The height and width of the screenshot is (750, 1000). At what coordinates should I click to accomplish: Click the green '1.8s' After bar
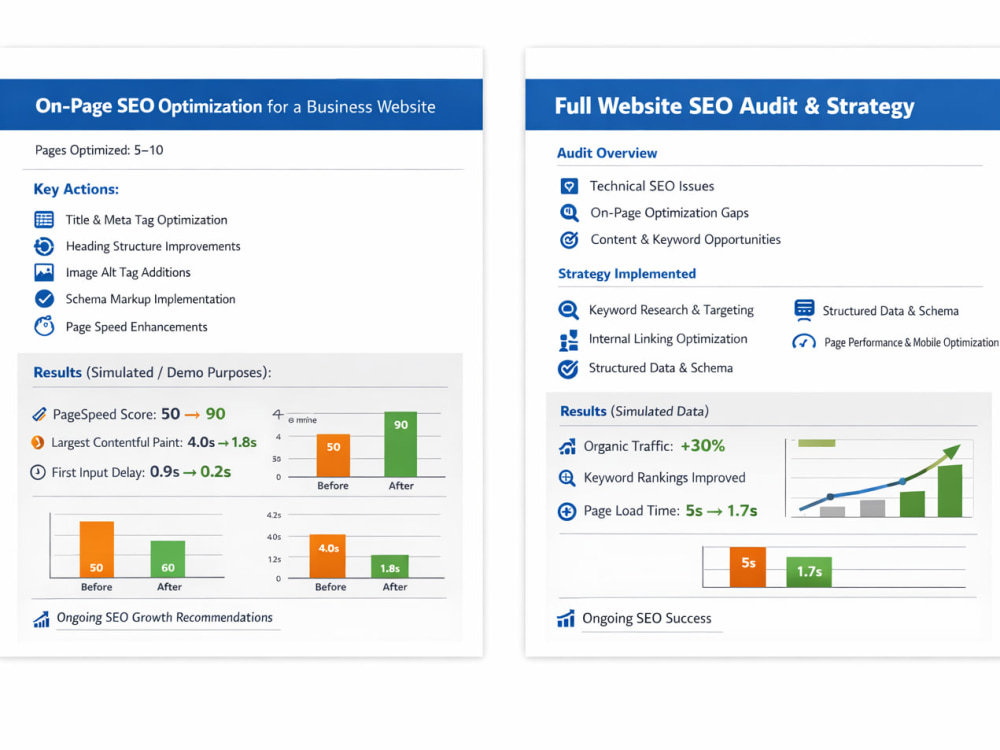pyautogui.click(x=390, y=566)
